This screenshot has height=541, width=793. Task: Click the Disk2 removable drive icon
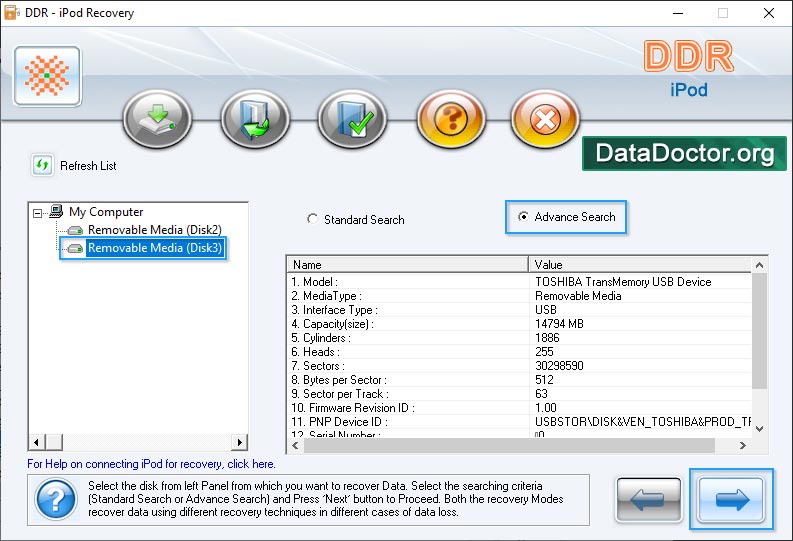(75, 231)
